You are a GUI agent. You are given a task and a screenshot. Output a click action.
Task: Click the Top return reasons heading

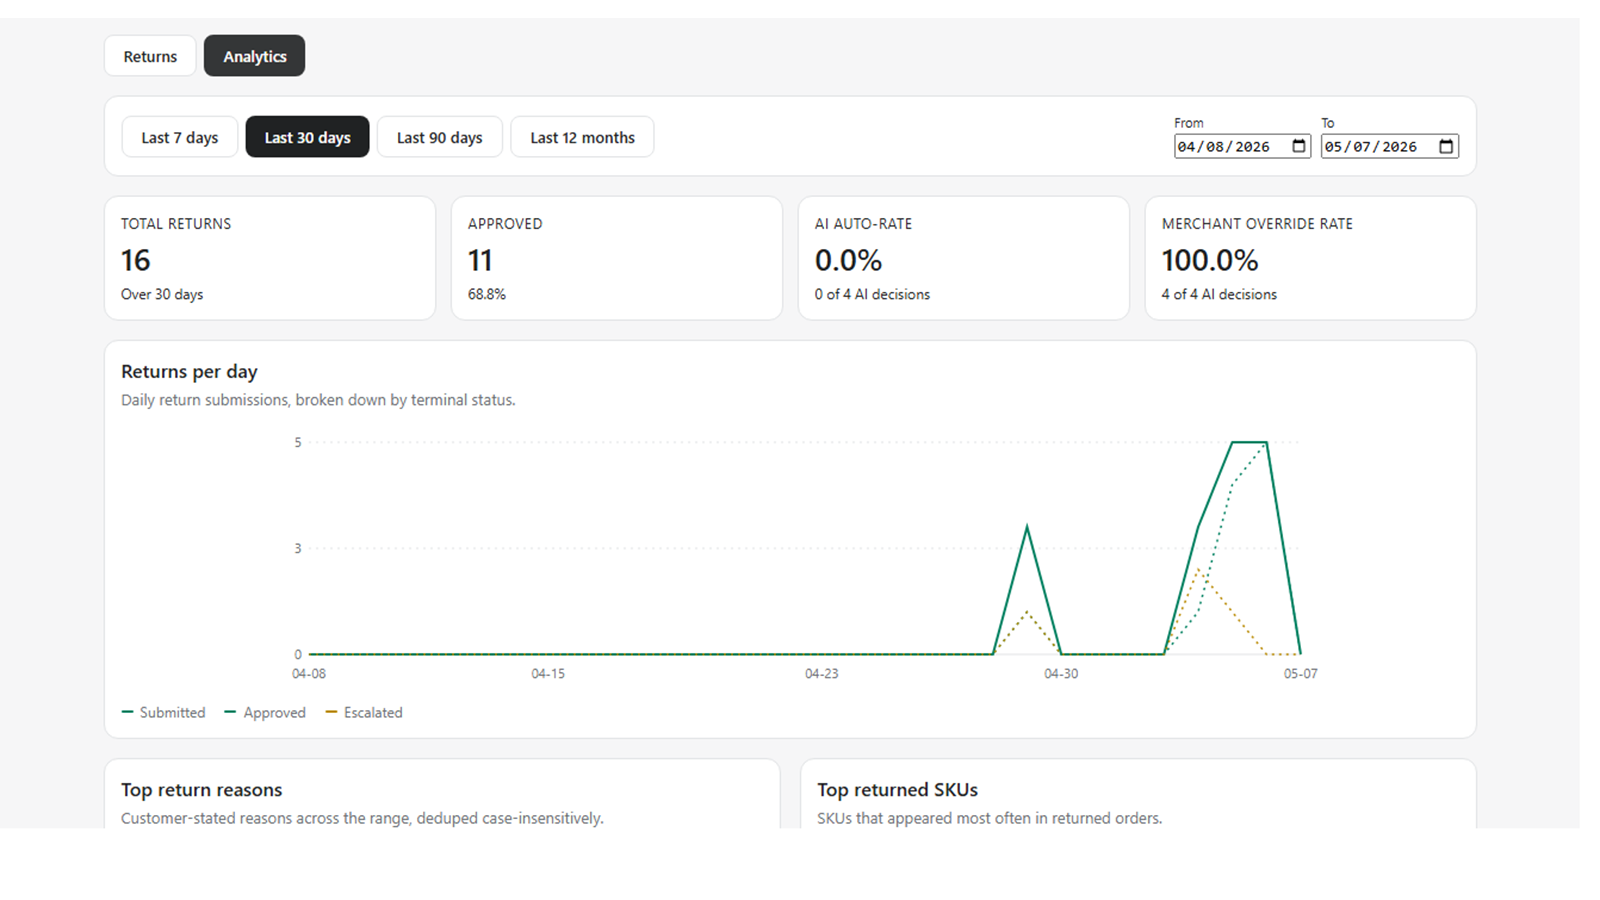click(202, 790)
